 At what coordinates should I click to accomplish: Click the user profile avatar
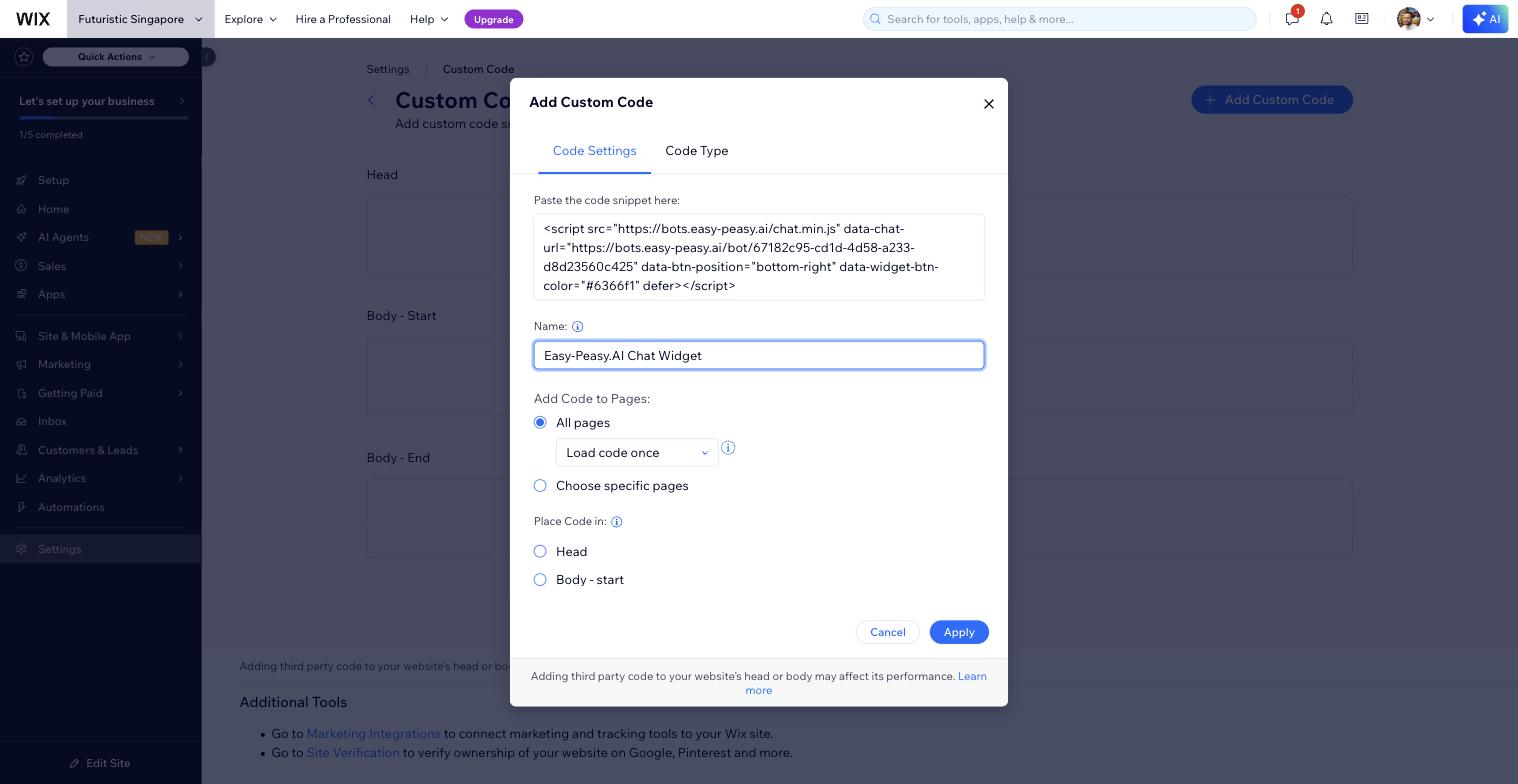1408,19
